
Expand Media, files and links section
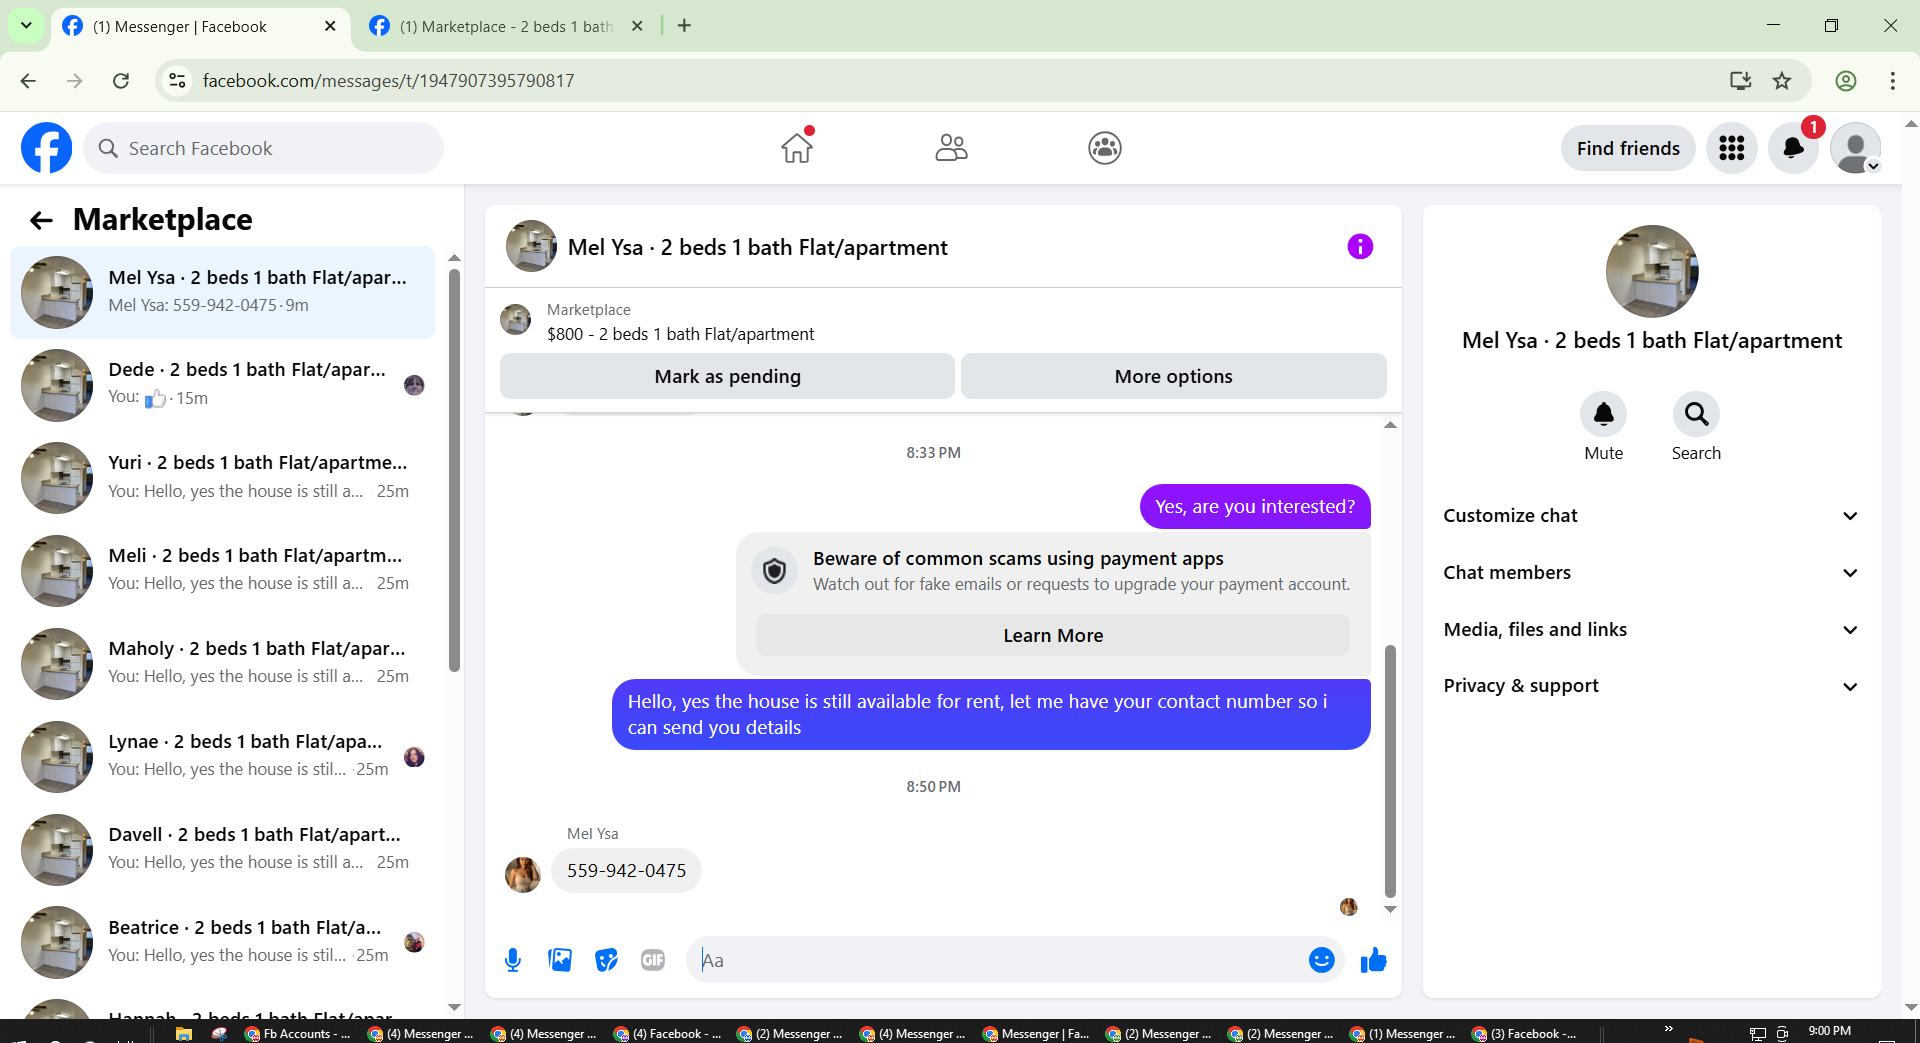click(x=1651, y=630)
